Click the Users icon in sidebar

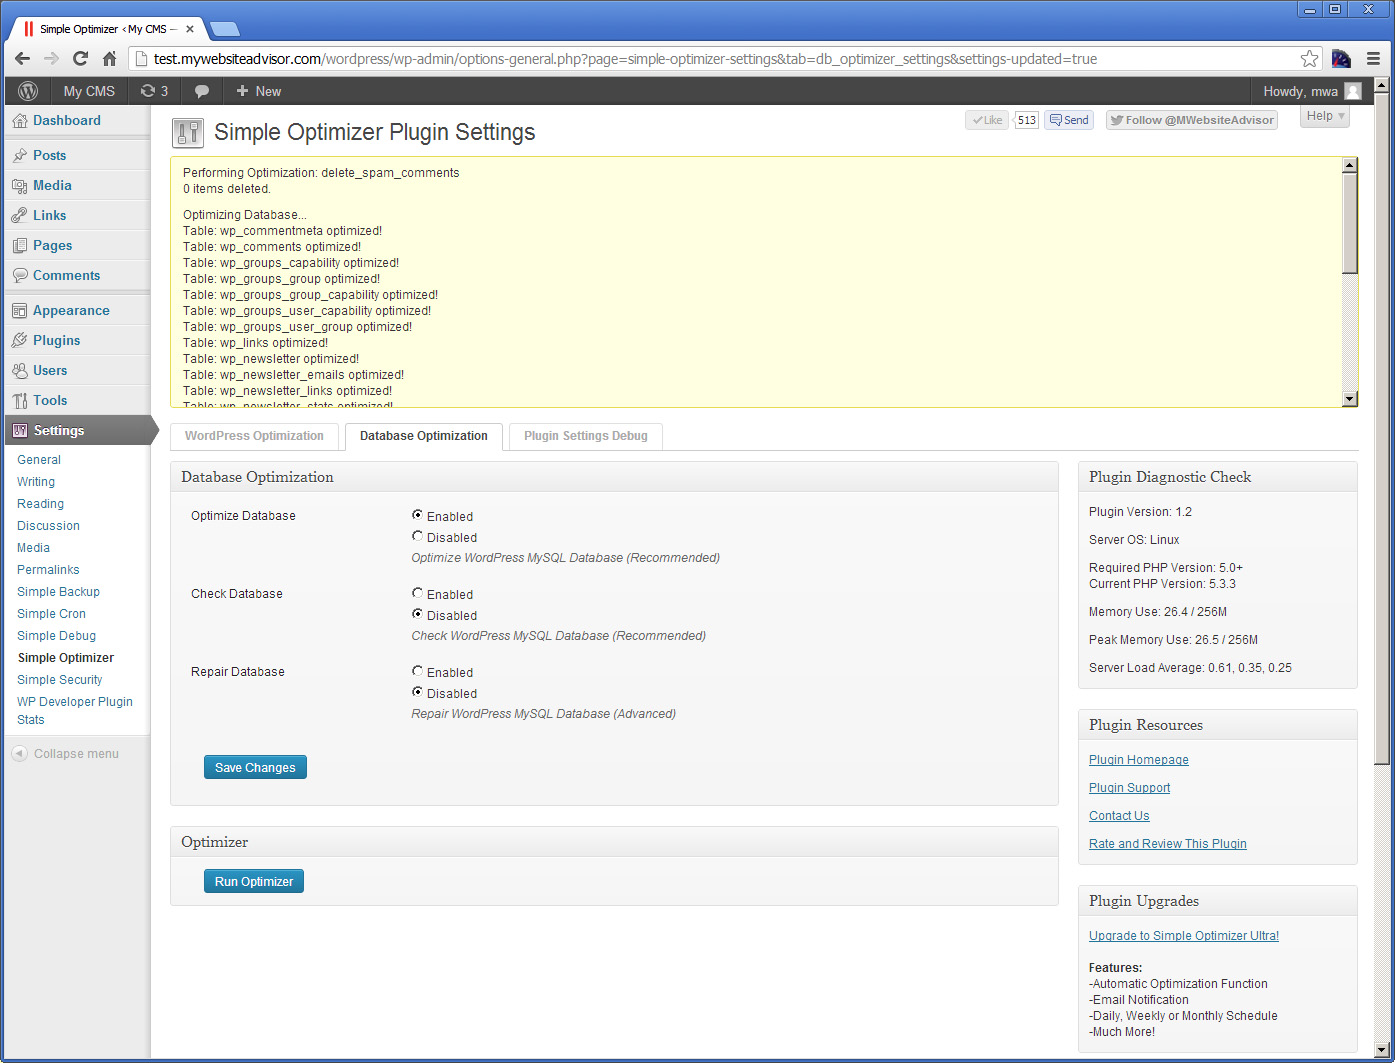tap(20, 371)
